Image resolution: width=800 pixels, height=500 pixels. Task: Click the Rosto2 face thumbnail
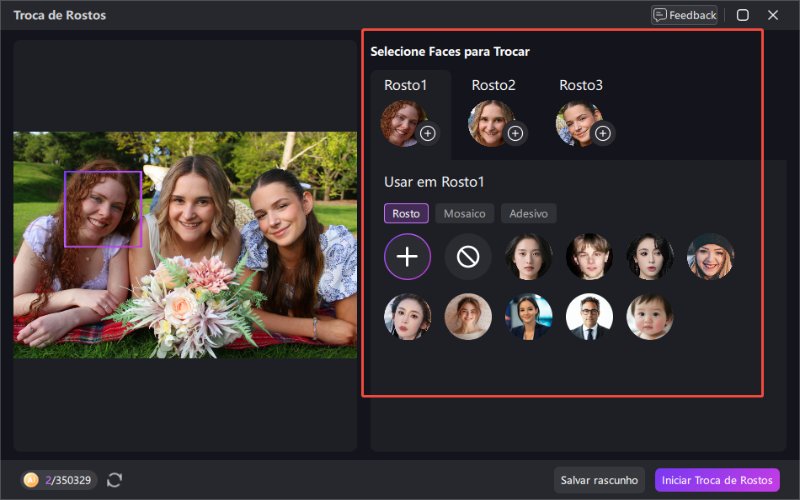(x=491, y=123)
